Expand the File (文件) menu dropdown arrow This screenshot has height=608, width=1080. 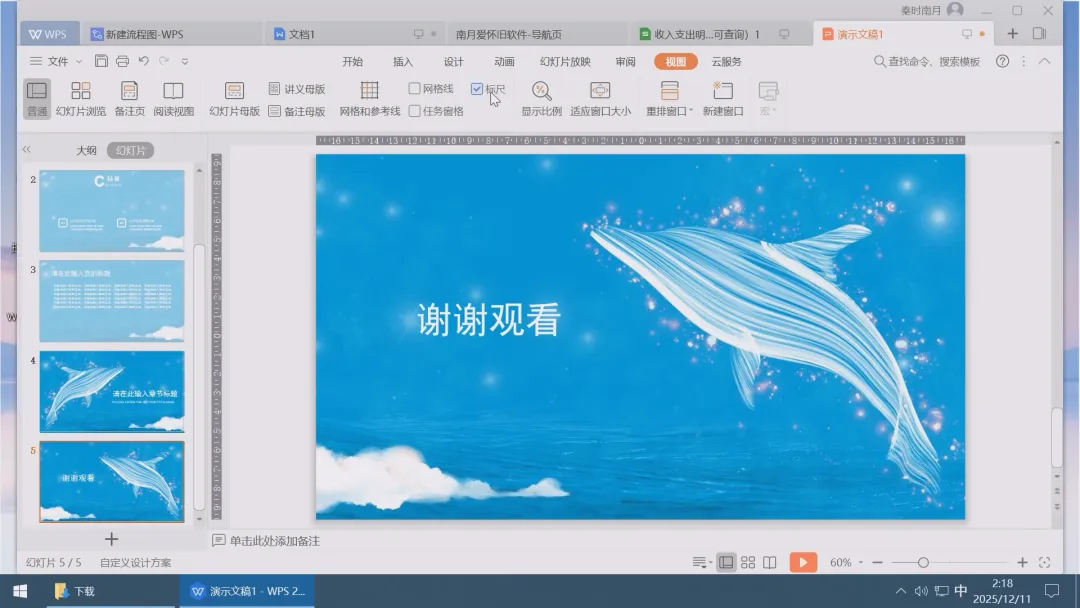pyautogui.click(x=79, y=61)
